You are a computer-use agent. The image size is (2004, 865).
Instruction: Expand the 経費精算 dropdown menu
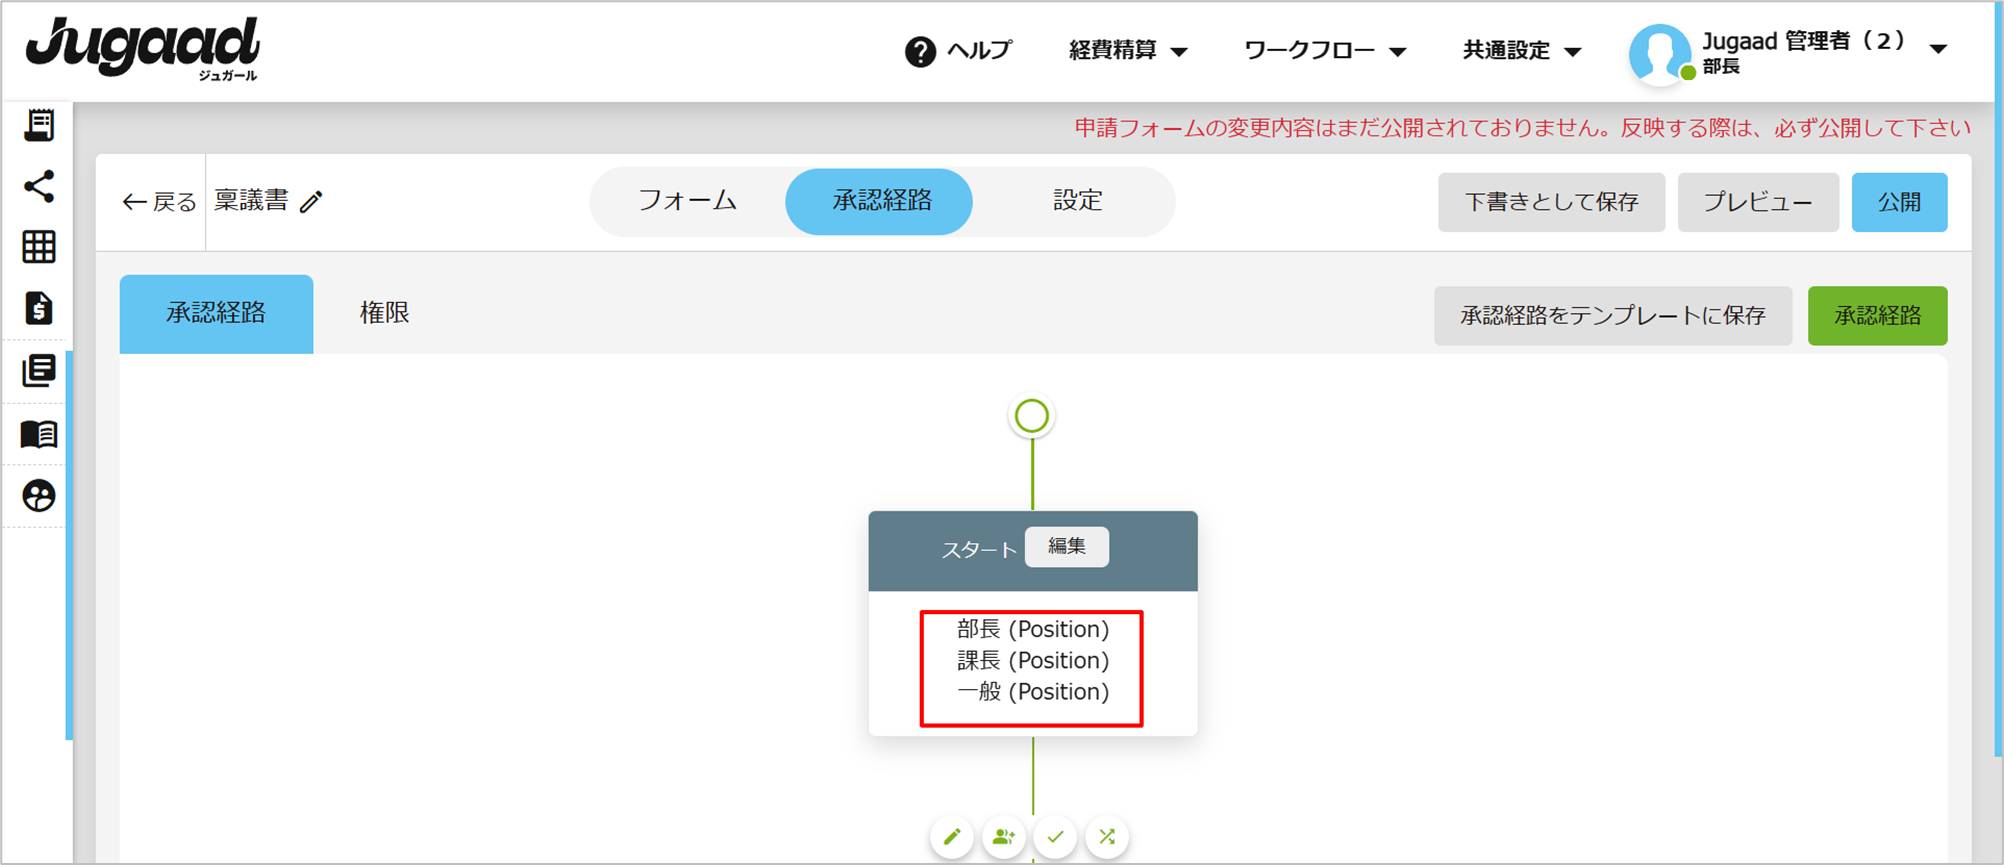point(1128,50)
